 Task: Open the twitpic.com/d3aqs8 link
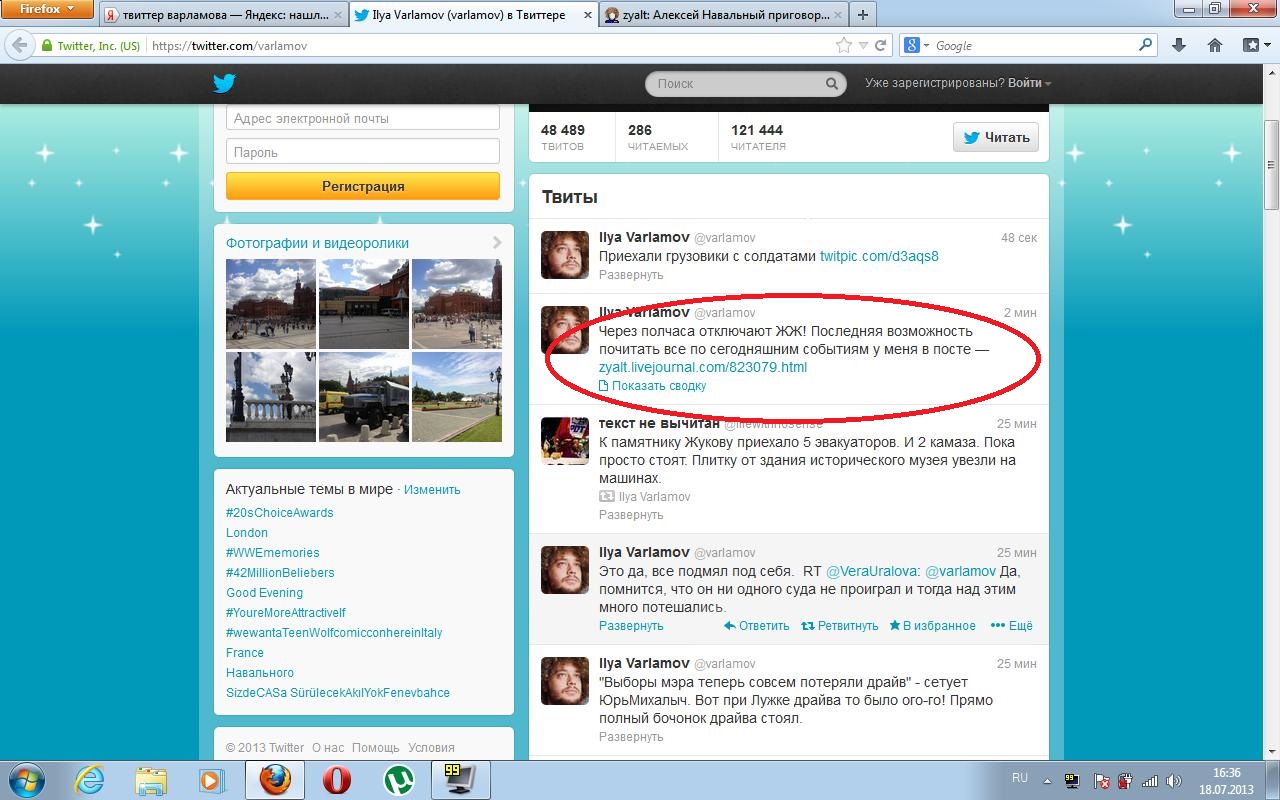point(879,256)
